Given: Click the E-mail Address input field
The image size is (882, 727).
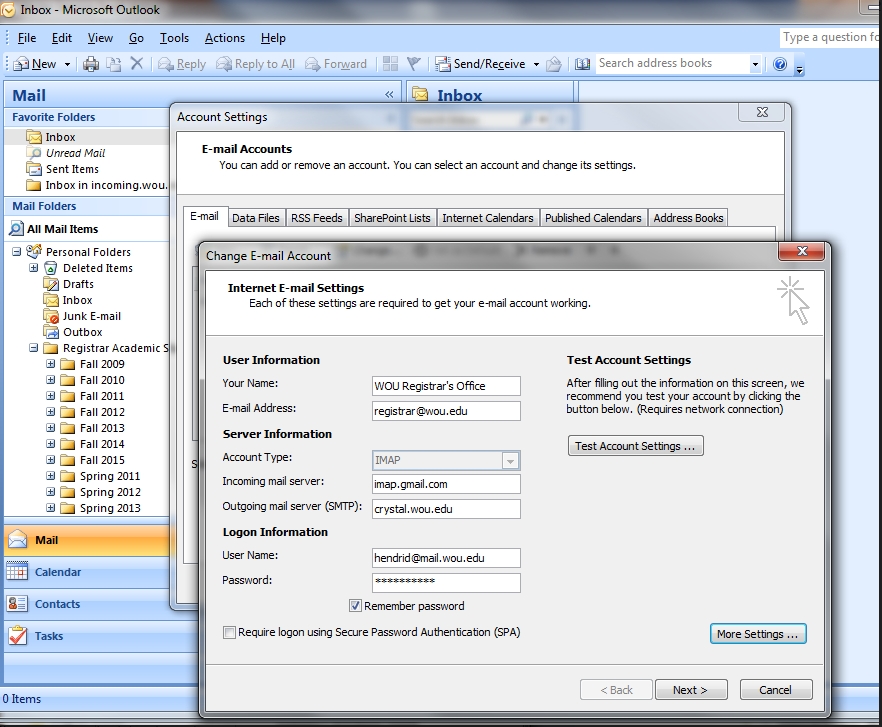Looking at the screenshot, I should point(446,411).
